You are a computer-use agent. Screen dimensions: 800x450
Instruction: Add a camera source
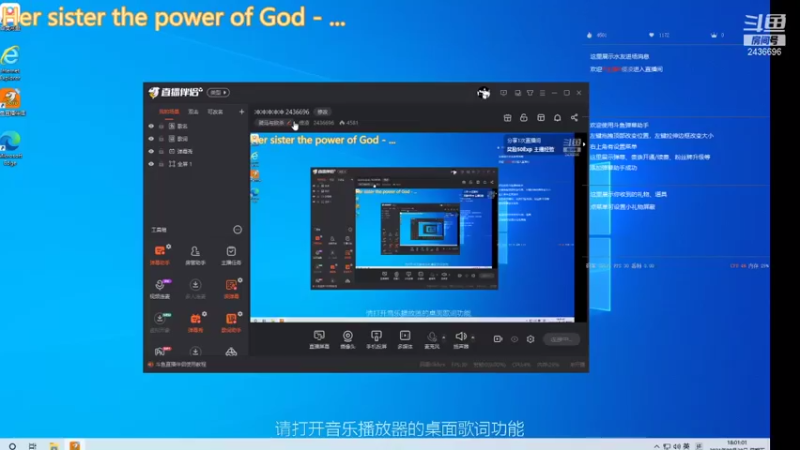click(347, 339)
